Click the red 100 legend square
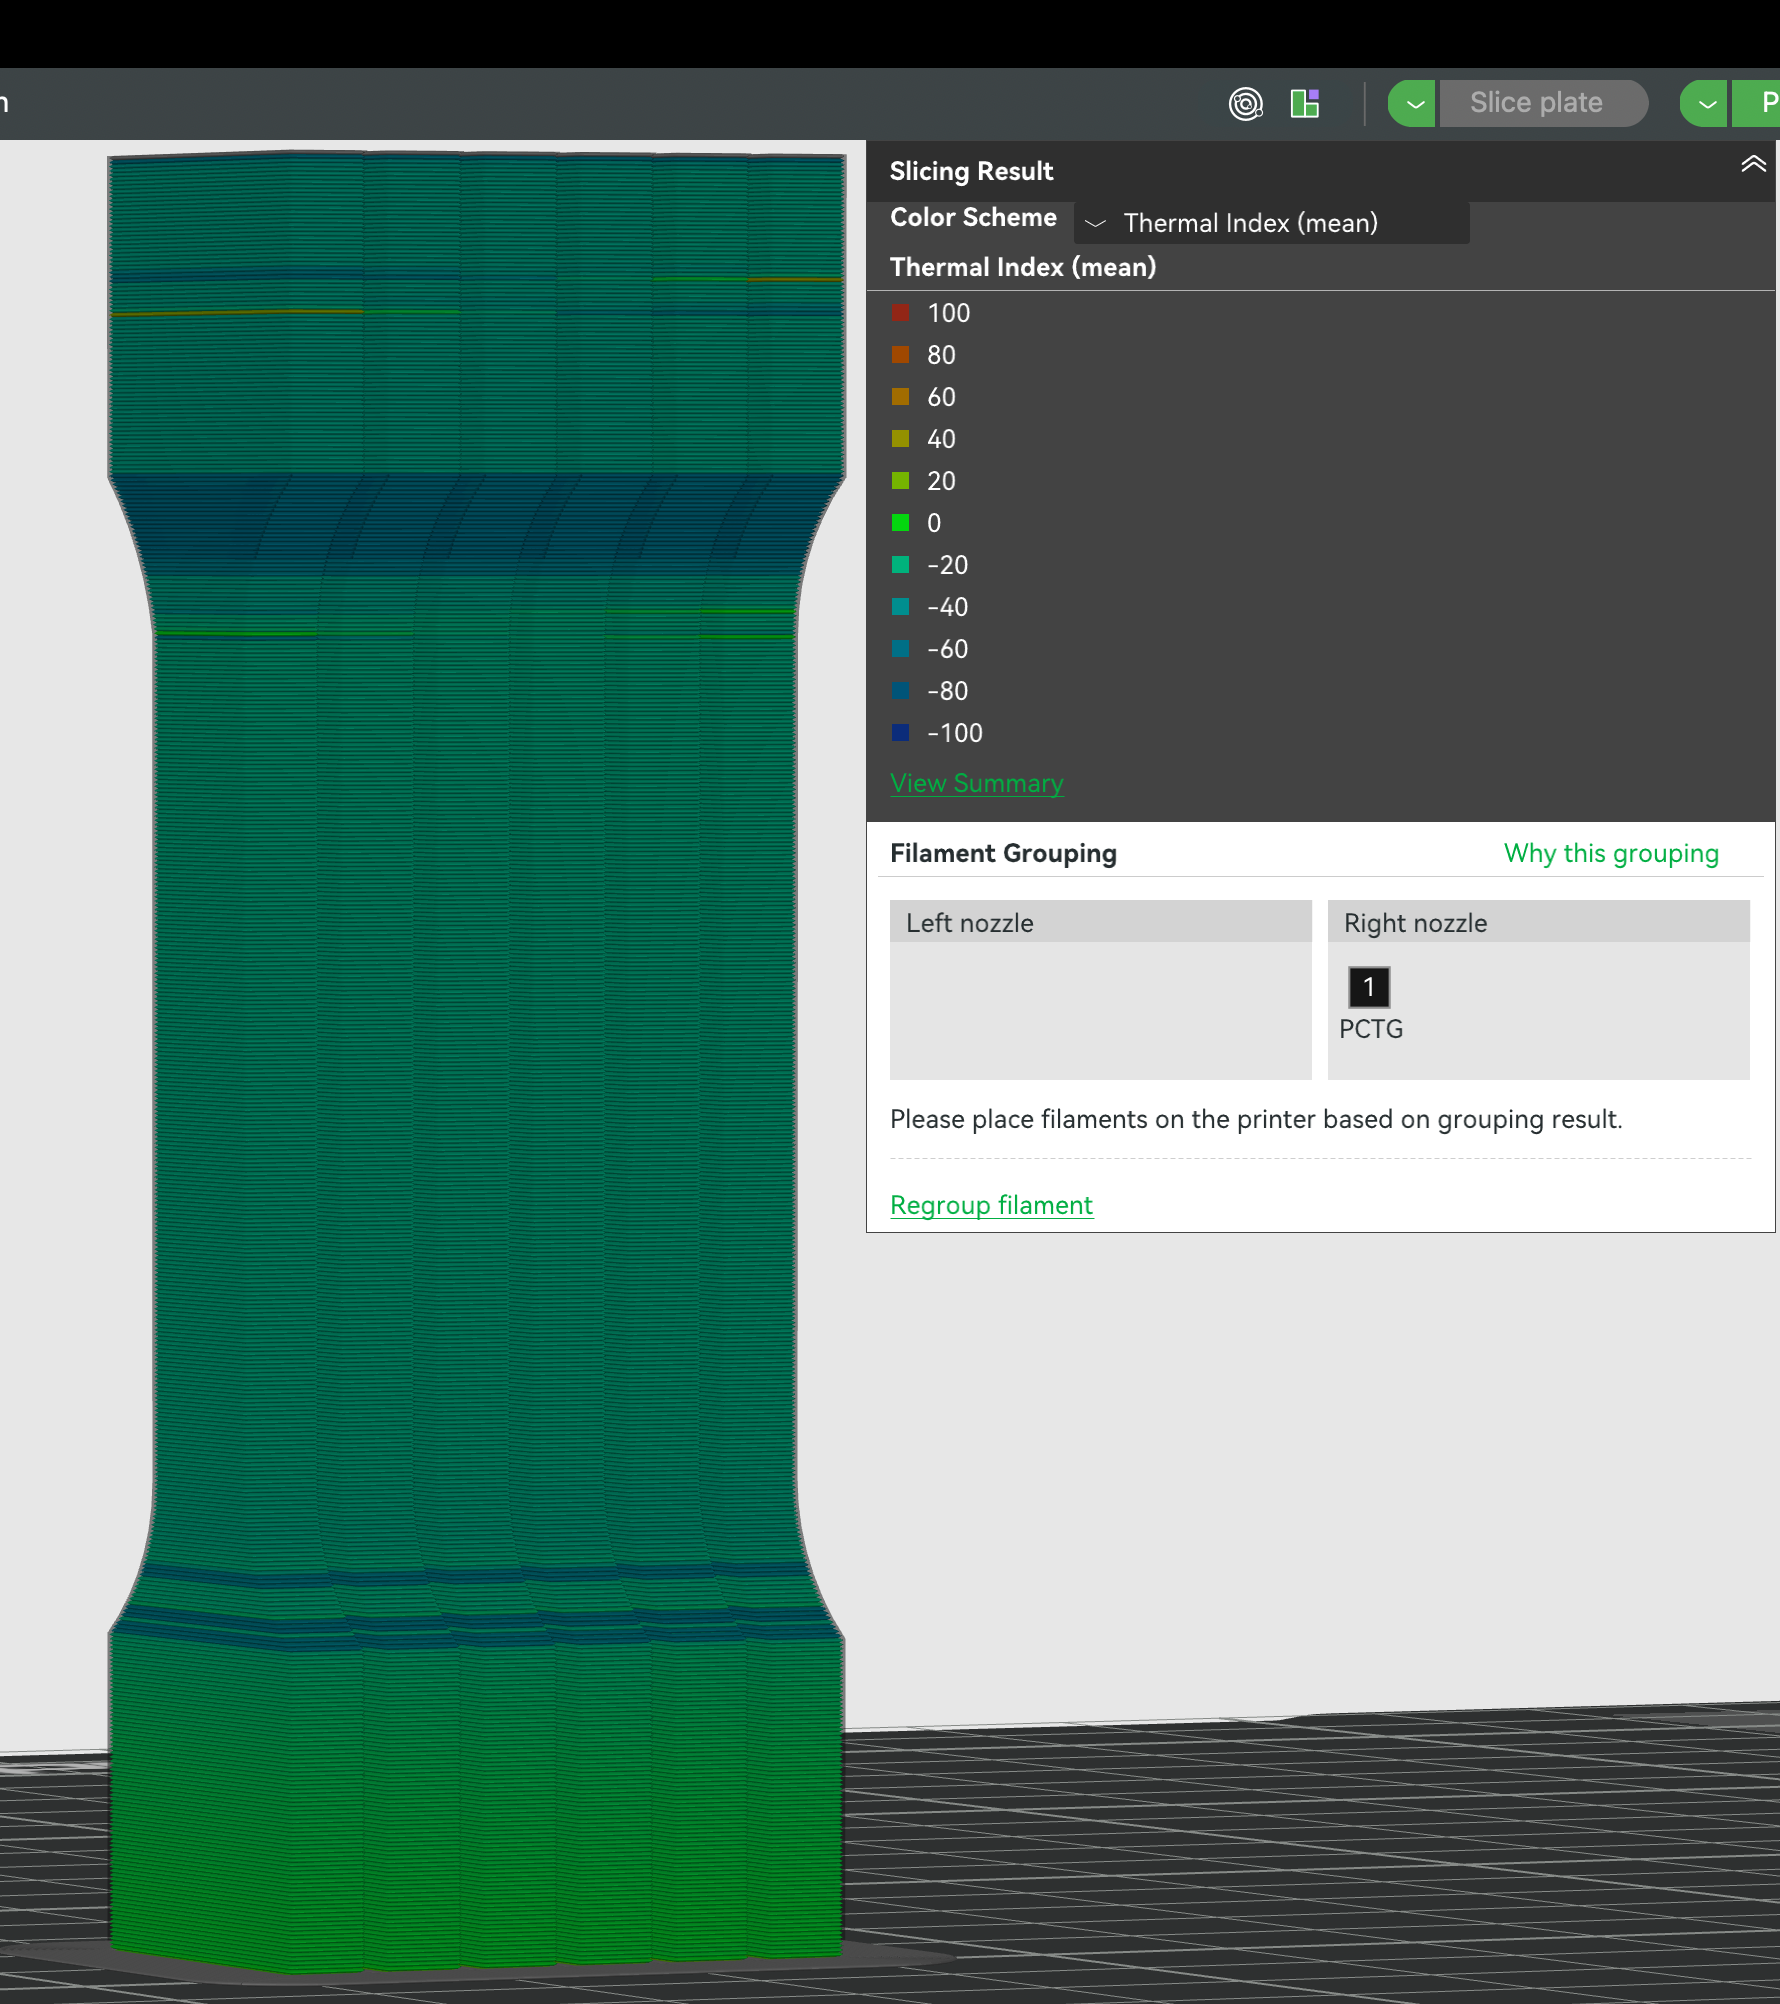This screenshot has width=1780, height=2004. point(900,313)
